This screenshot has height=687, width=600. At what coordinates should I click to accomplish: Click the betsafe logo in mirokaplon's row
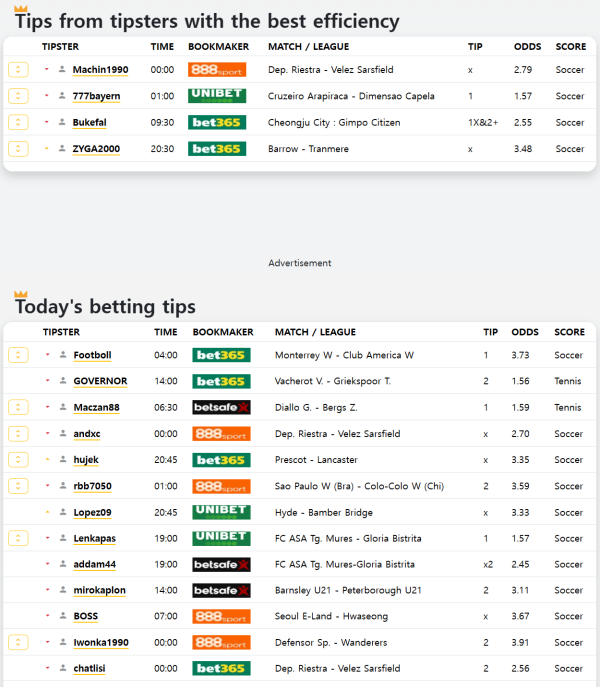coord(221,590)
